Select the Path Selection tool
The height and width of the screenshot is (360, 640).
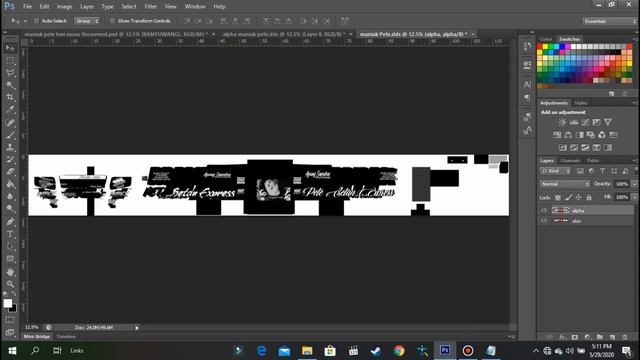point(10,247)
